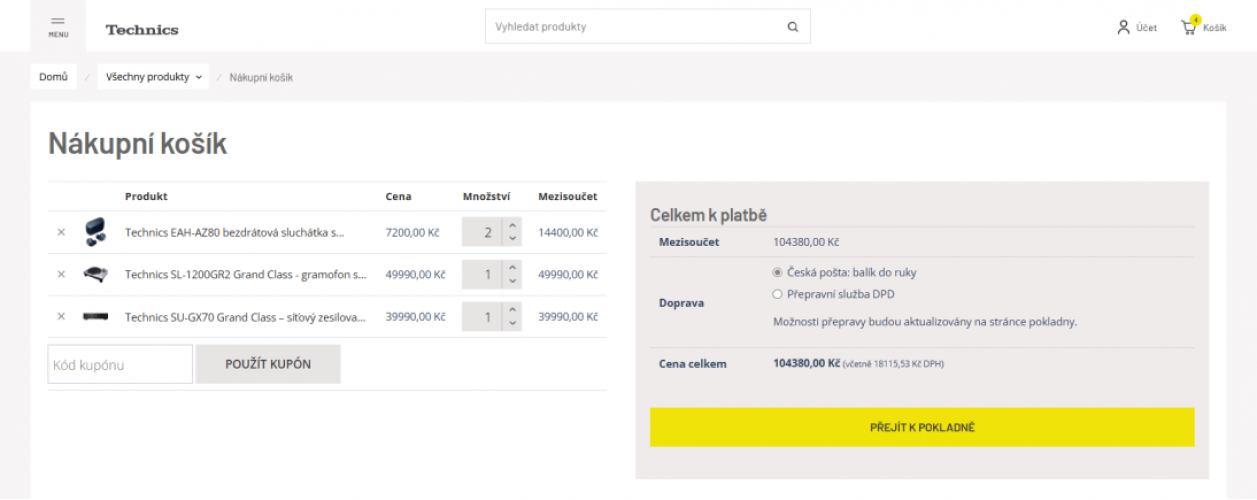Click the Technics logo

coord(142,30)
